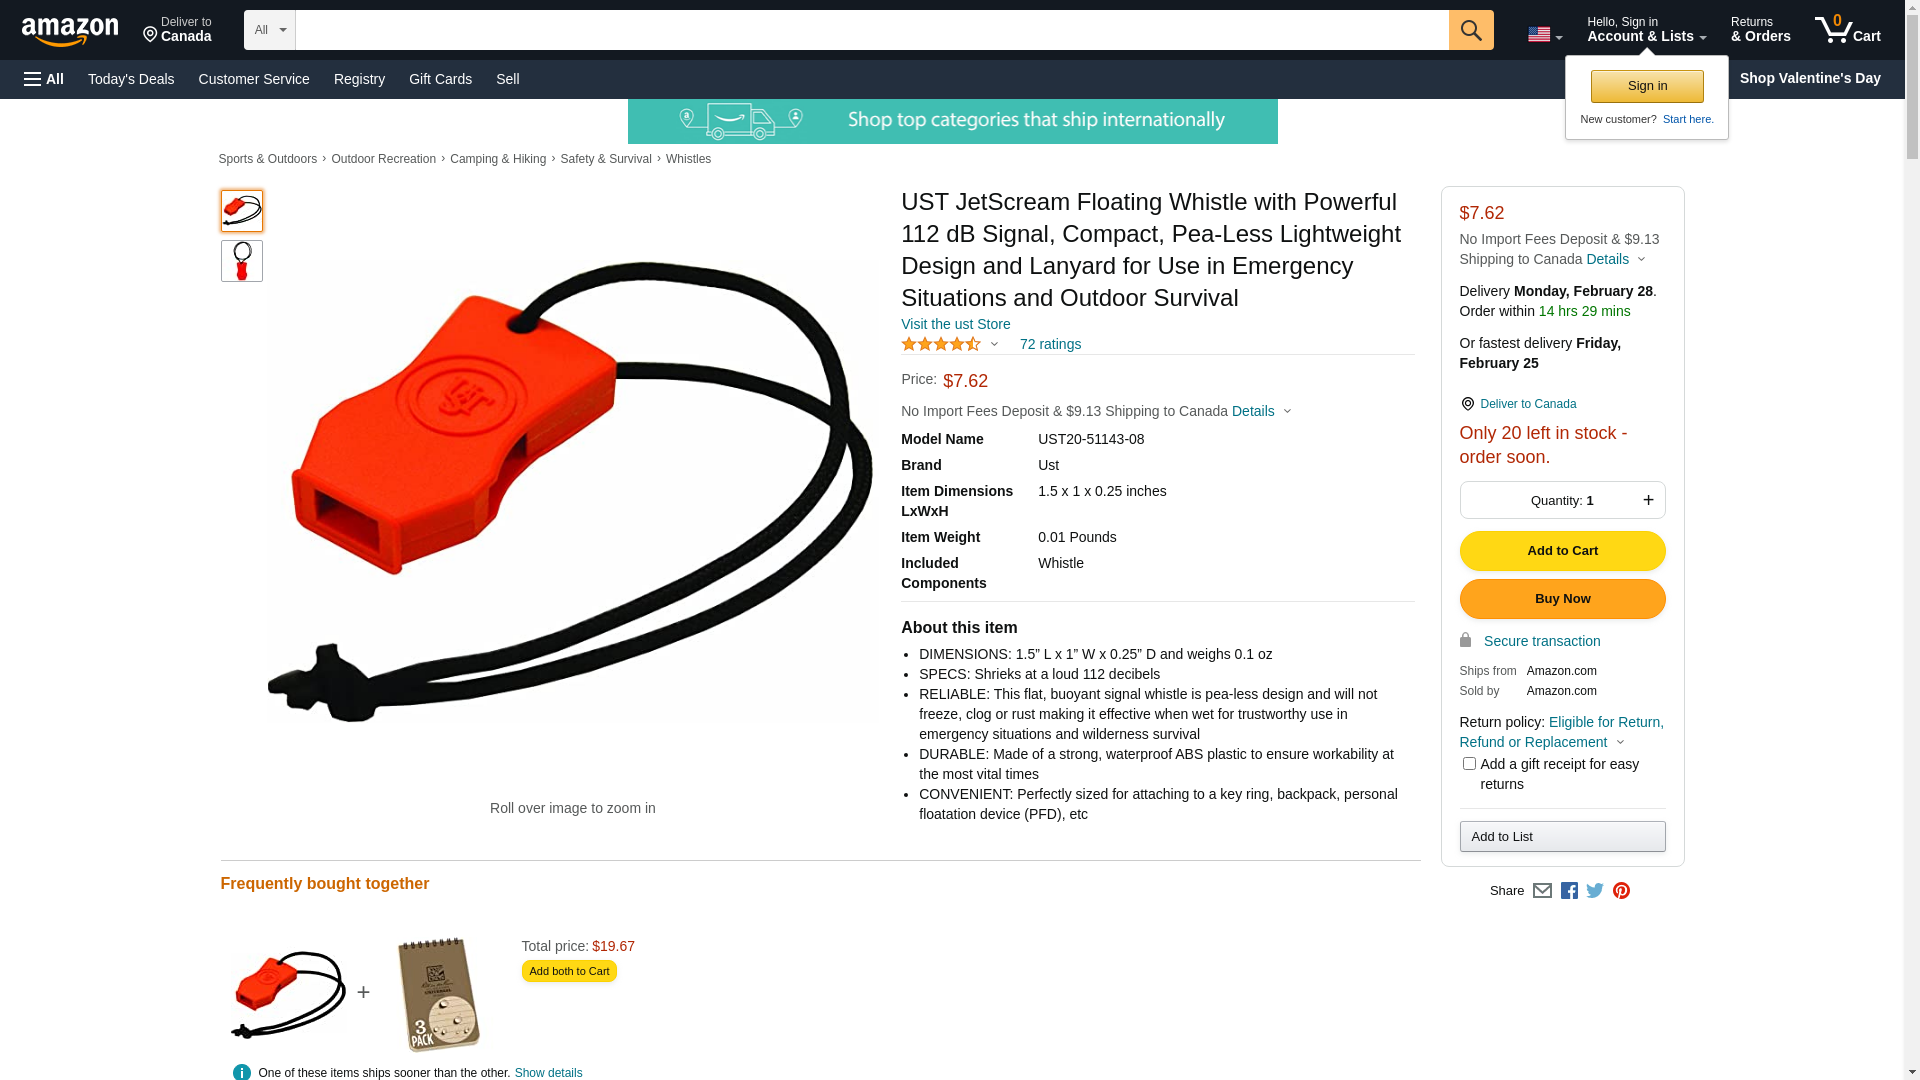Expand the search category All dropdown
The image size is (1920, 1080).
point(269,30)
